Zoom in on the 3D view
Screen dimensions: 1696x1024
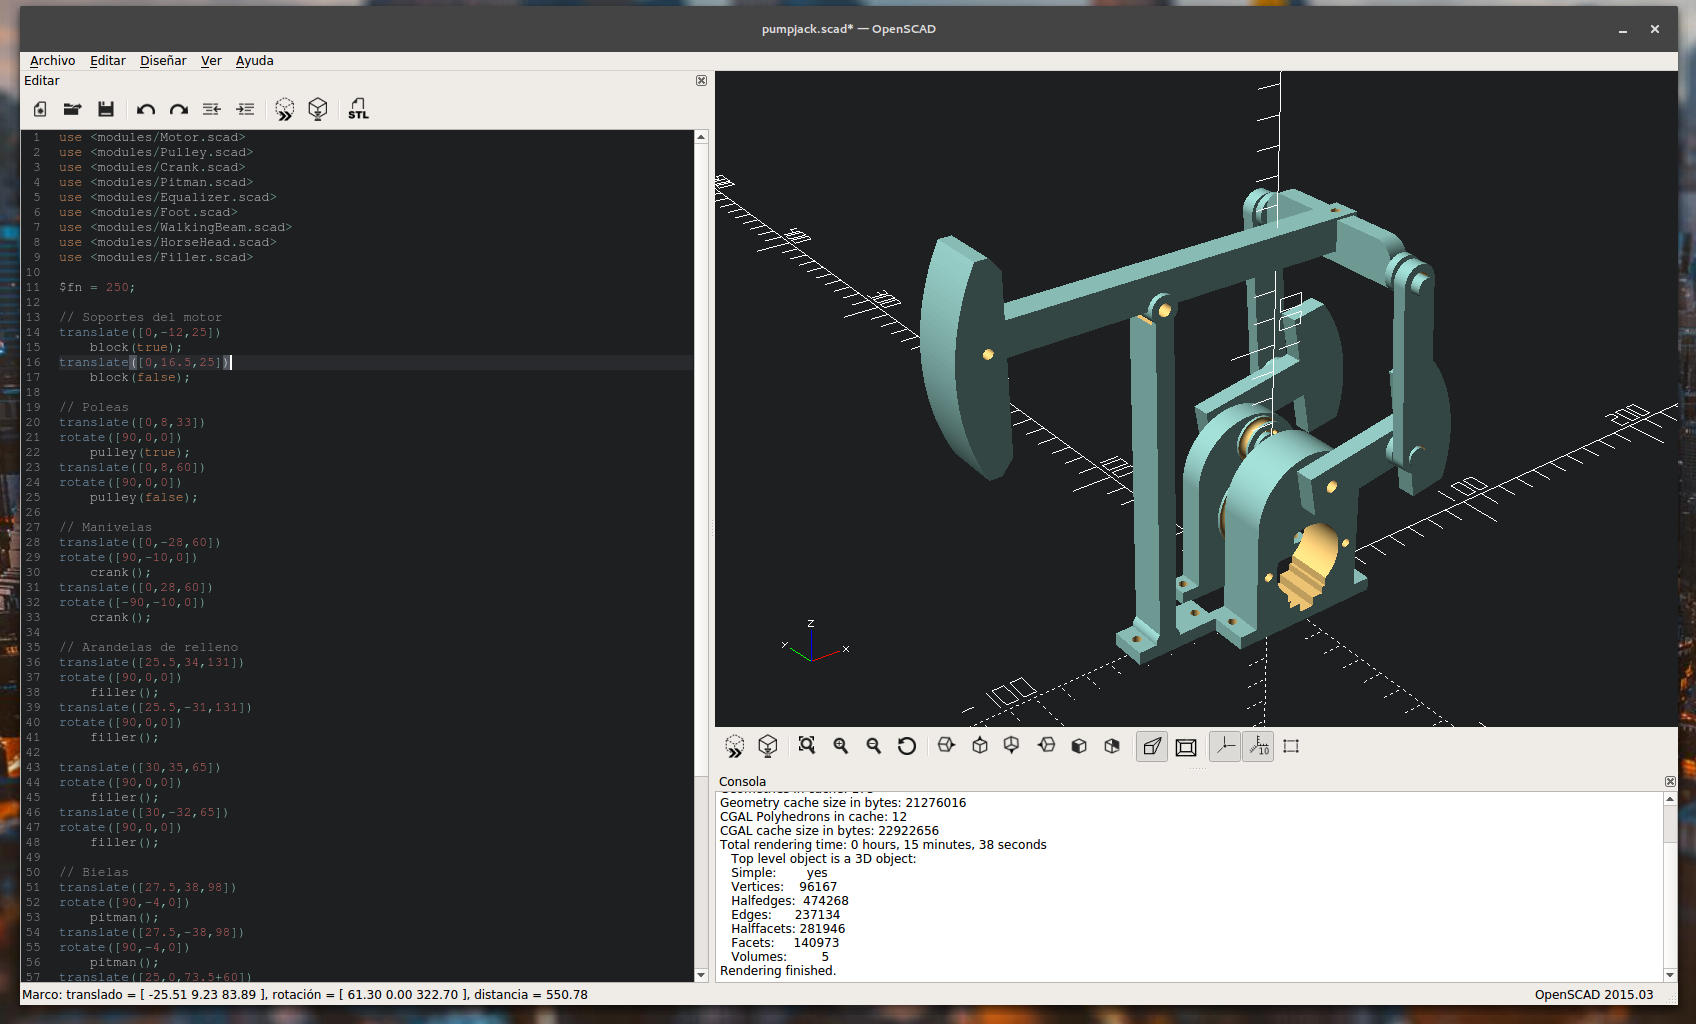pos(841,746)
